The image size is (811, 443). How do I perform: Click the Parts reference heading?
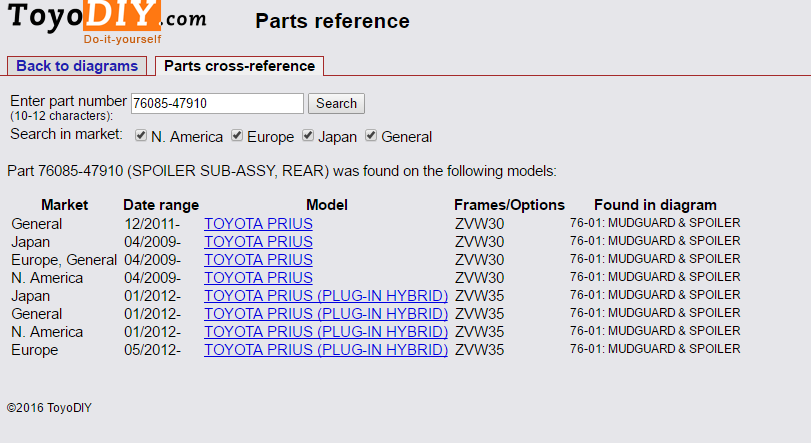tap(333, 21)
